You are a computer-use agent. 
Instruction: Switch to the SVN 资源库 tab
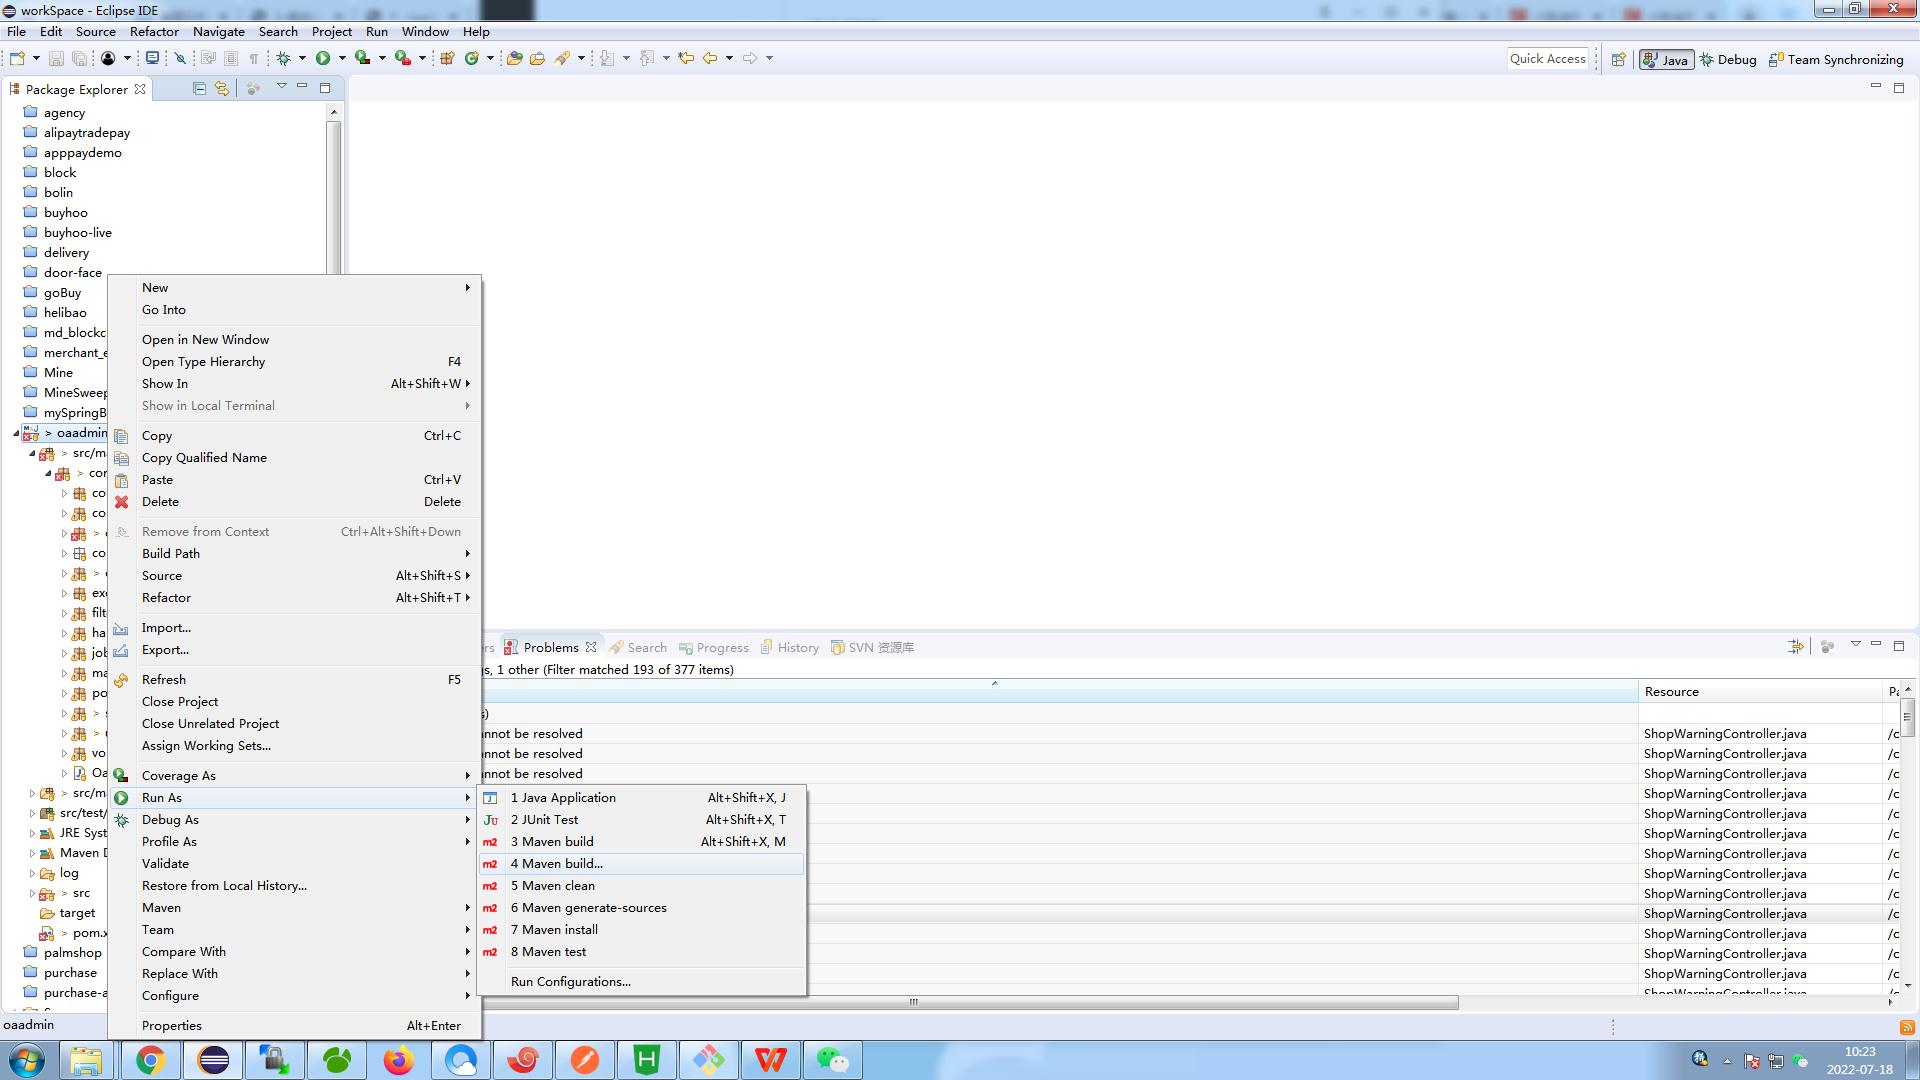coord(872,647)
